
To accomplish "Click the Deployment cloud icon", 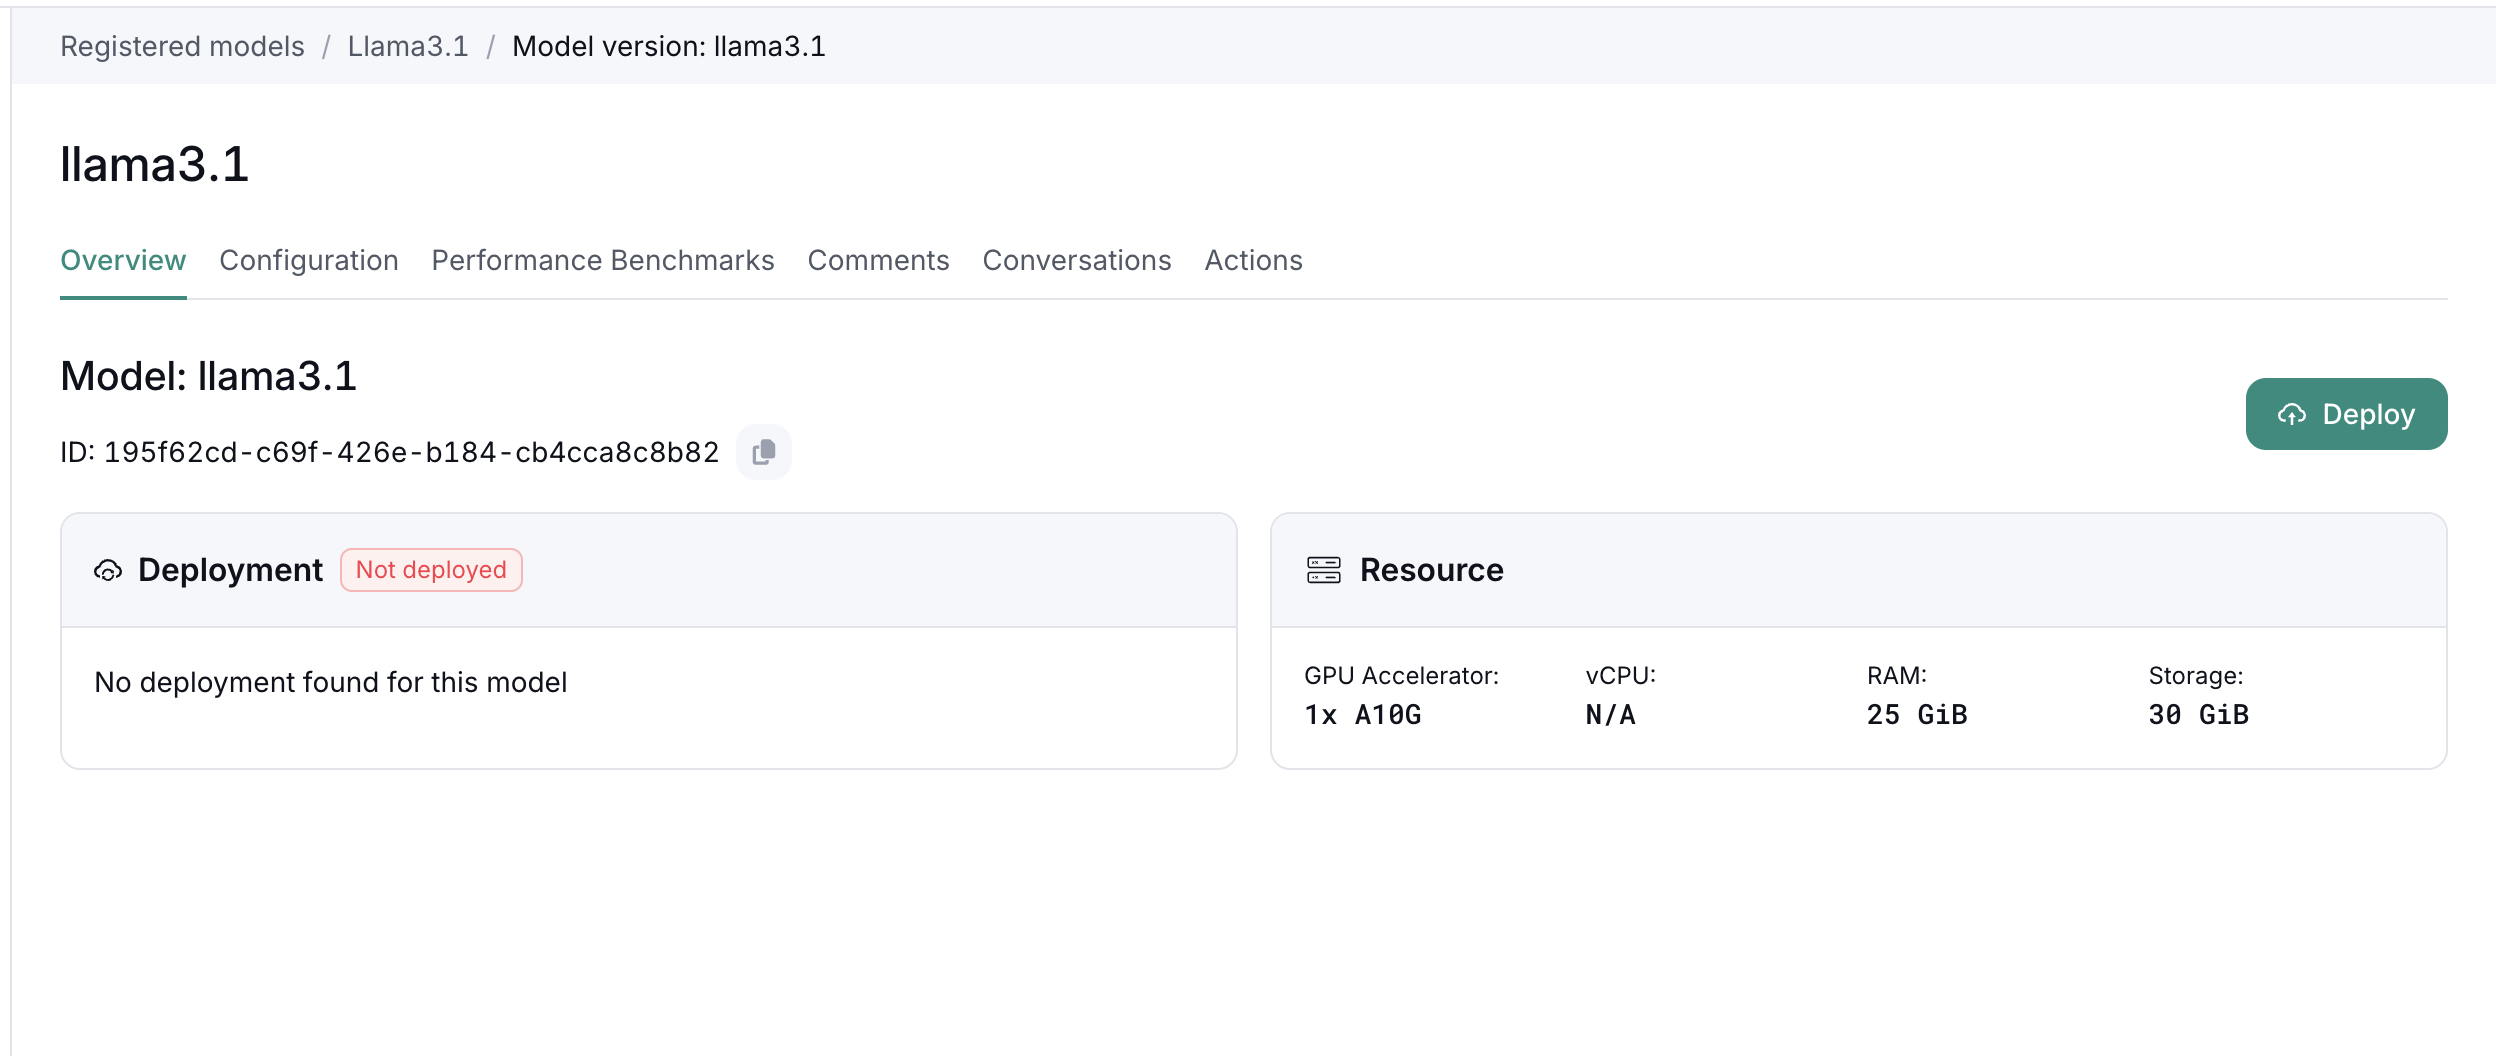I will 108,570.
